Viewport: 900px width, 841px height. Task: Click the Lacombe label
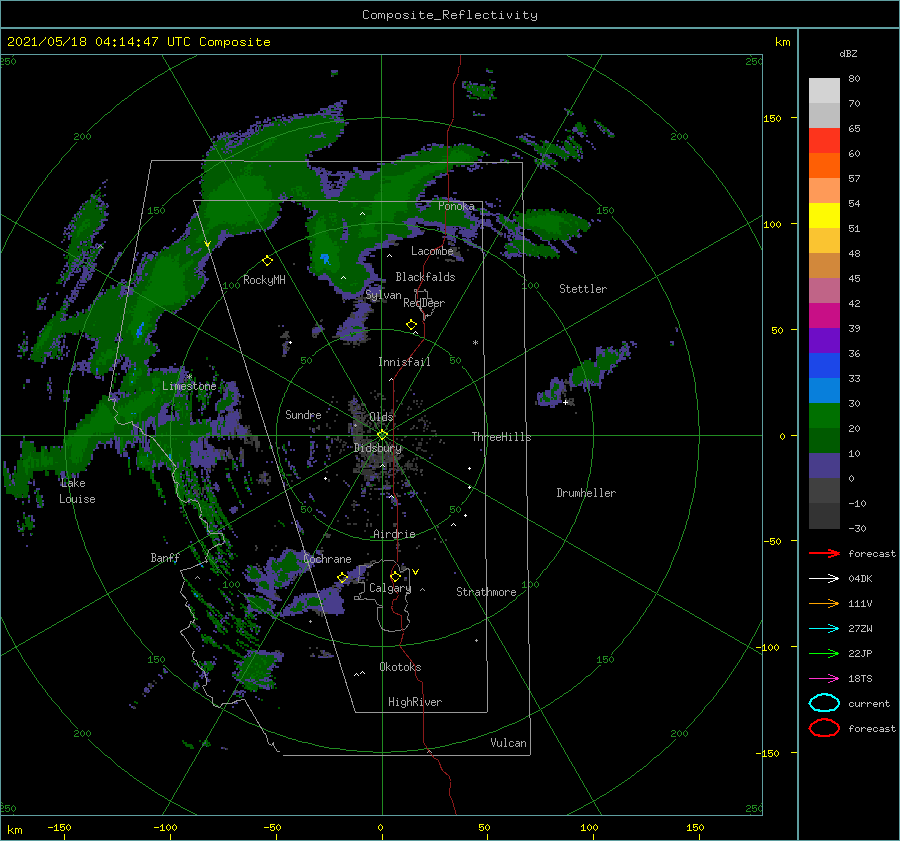click(432, 251)
